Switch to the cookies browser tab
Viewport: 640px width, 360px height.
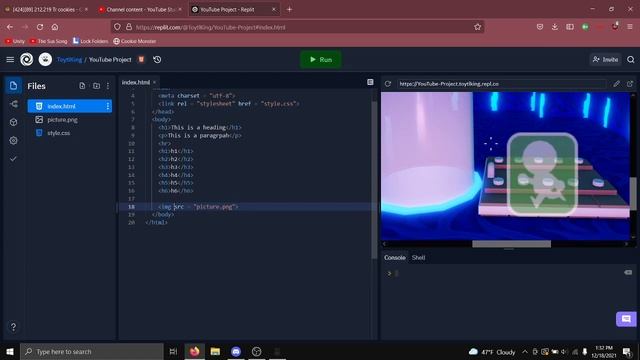[47, 9]
